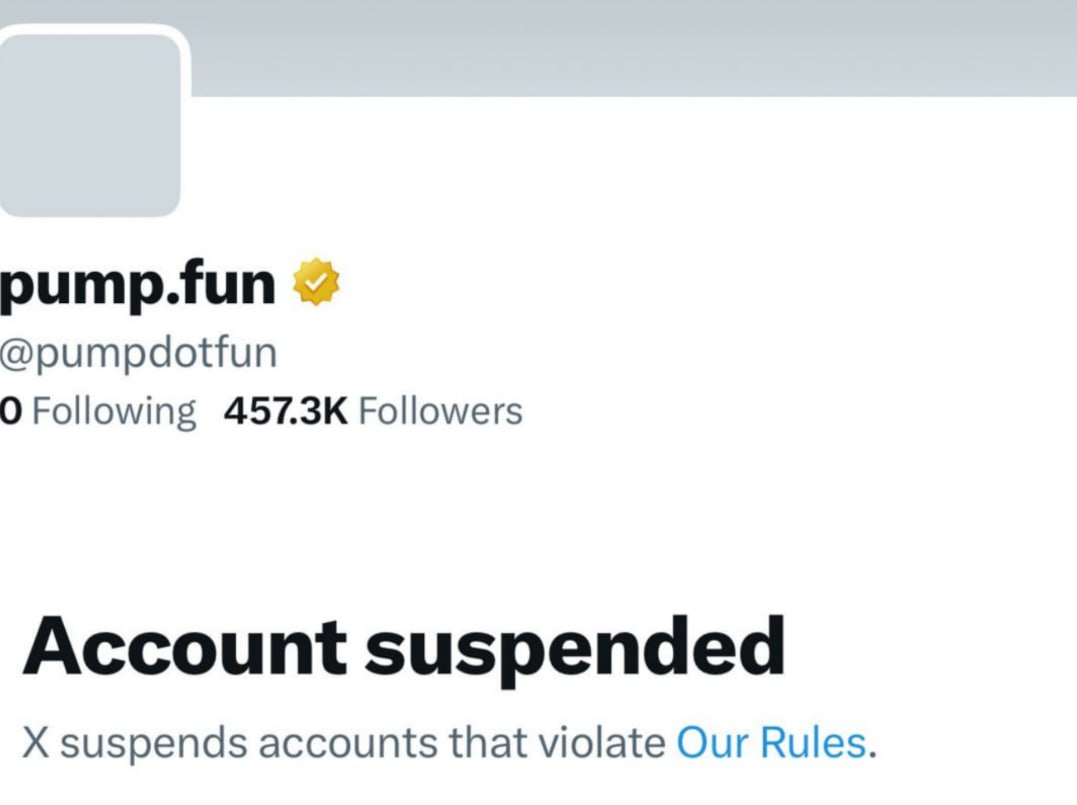View the 457.3K Followers list
The width and height of the screenshot is (1077, 805).
(x=373, y=411)
